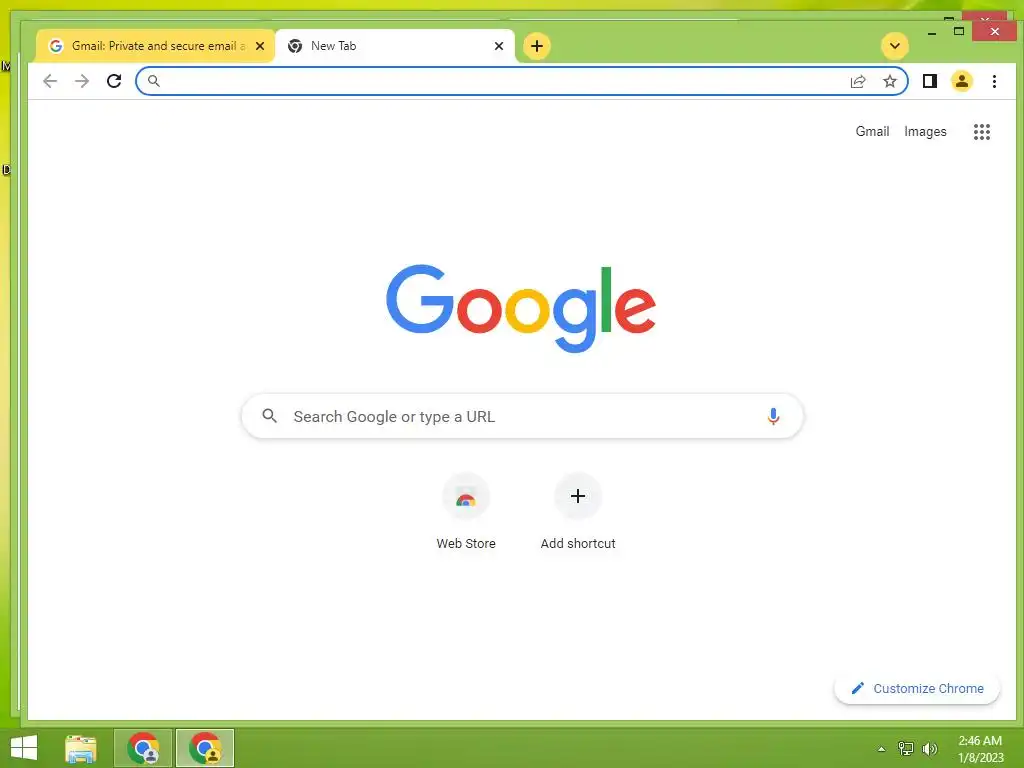
Task: Show hidden system tray icons
Action: (x=881, y=749)
